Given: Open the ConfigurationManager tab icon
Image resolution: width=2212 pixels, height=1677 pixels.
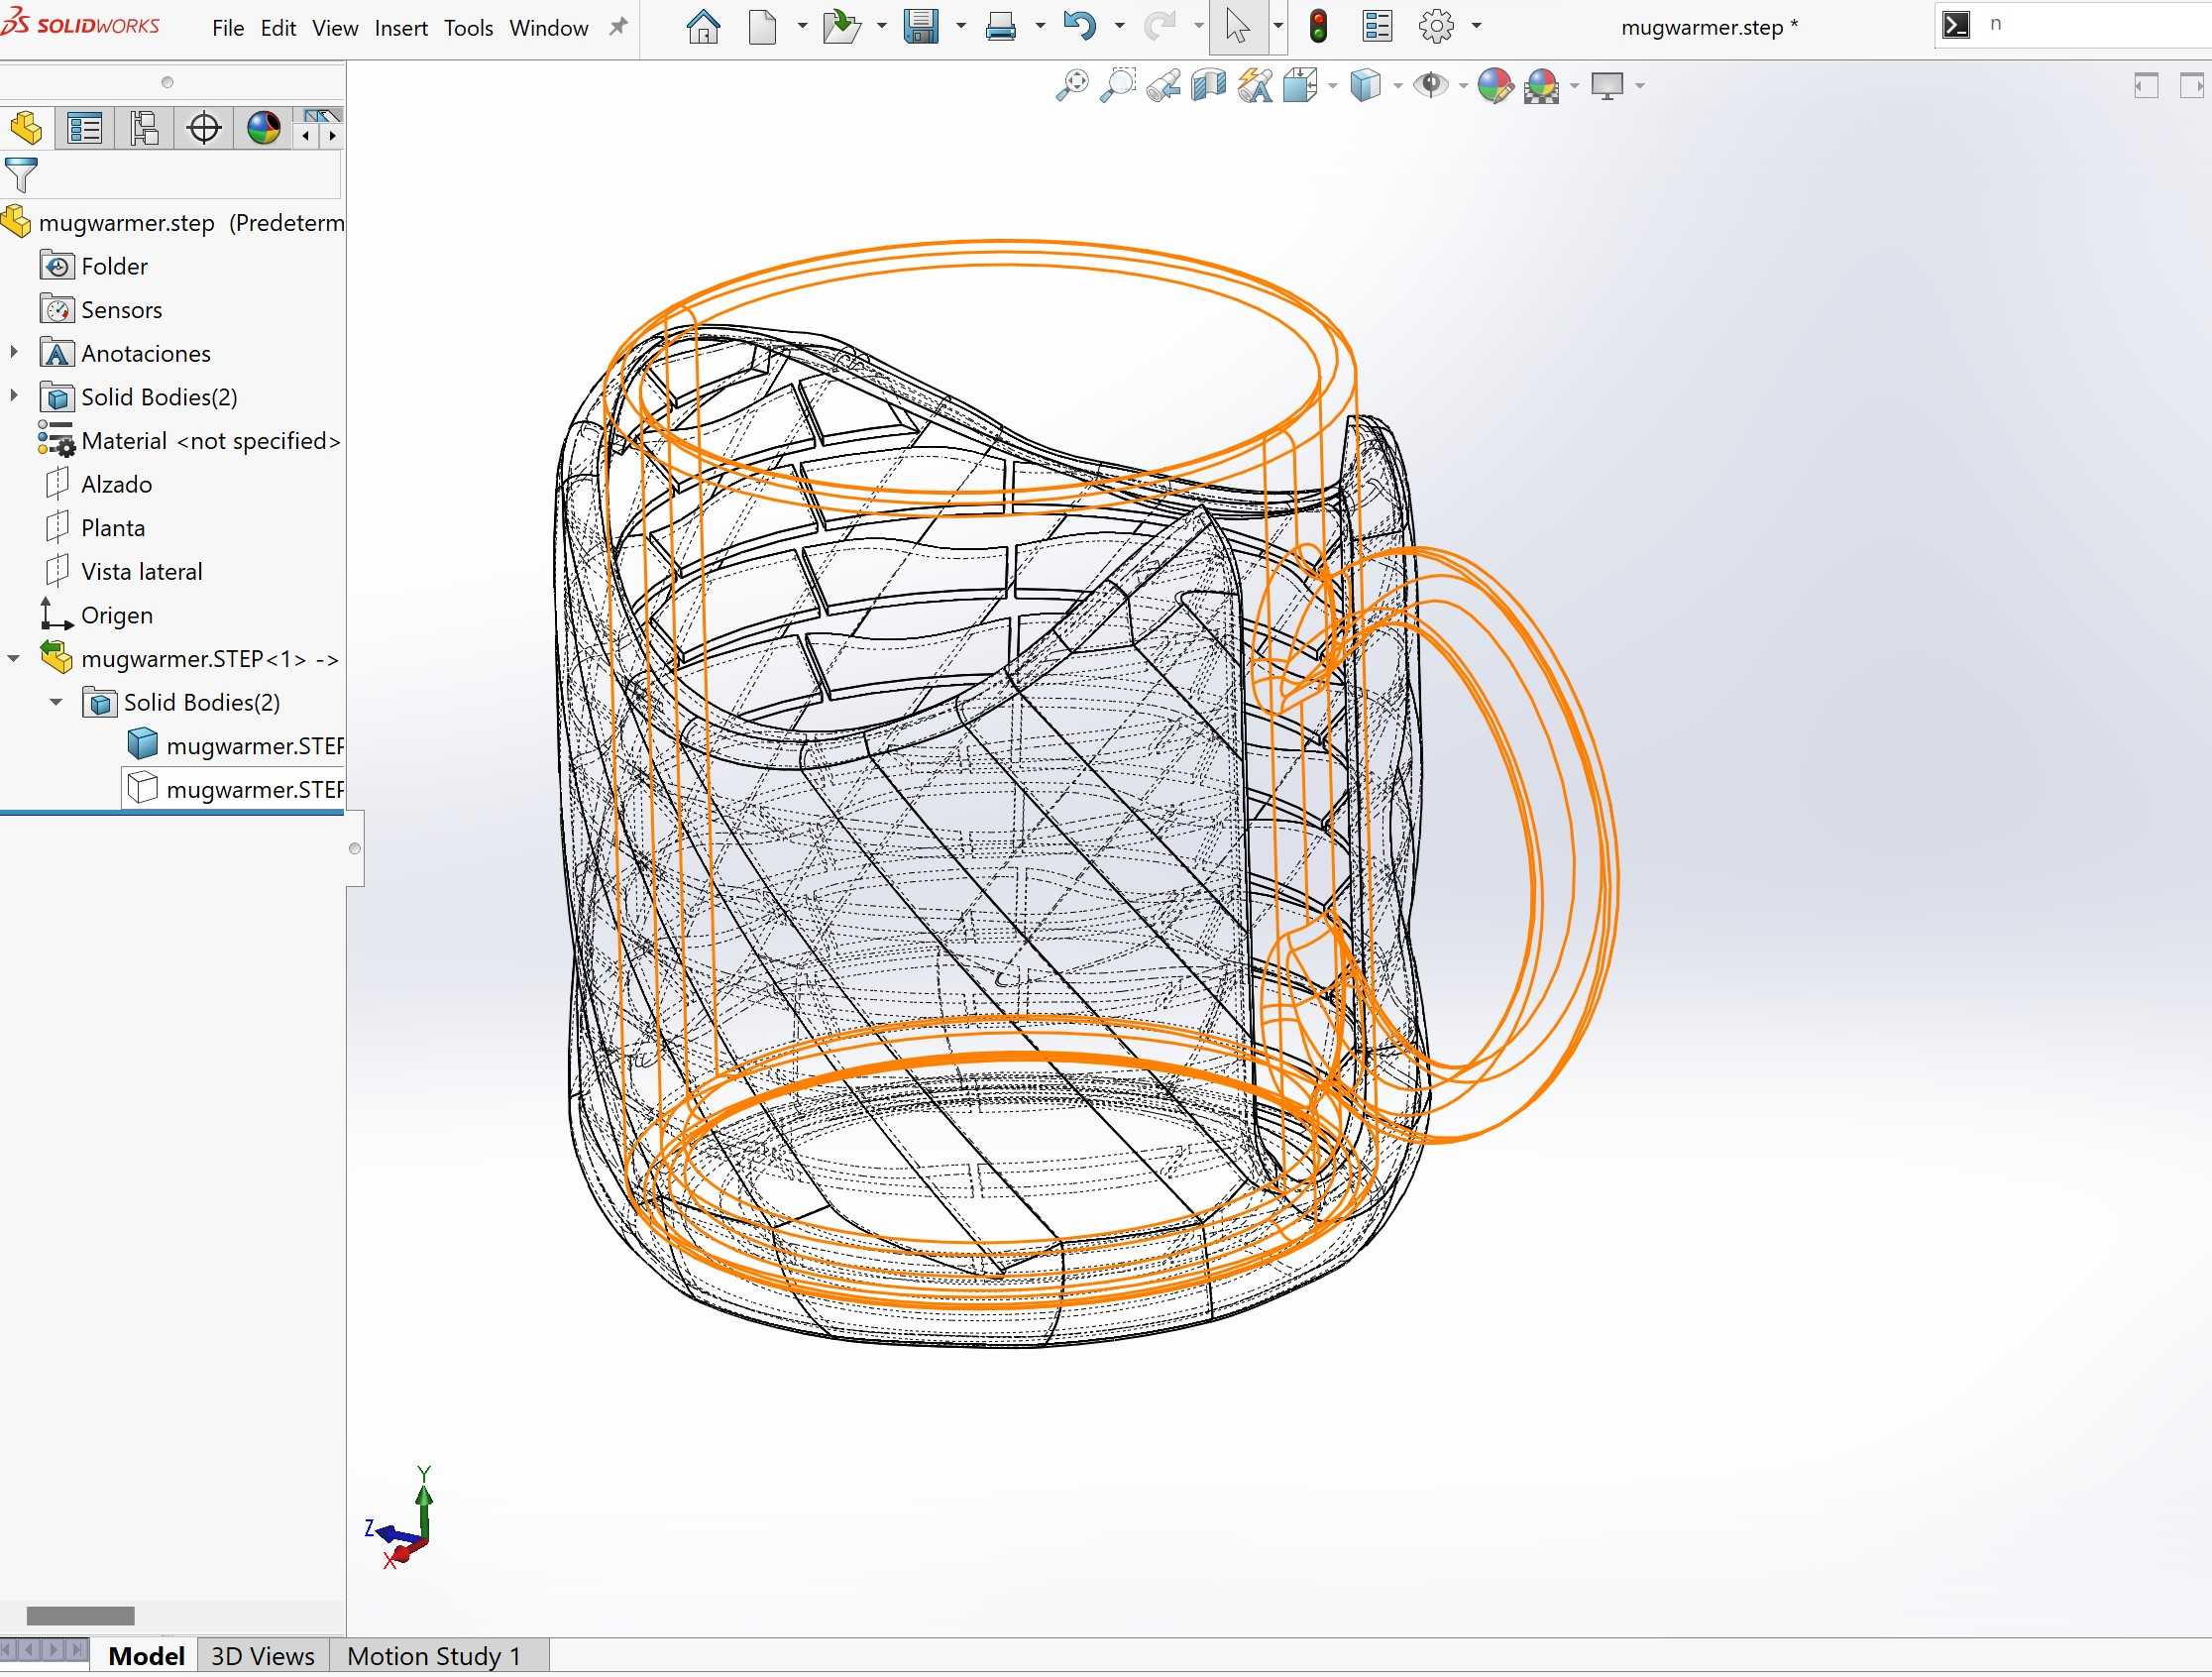Looking at the screenshot, I should 144,128.
